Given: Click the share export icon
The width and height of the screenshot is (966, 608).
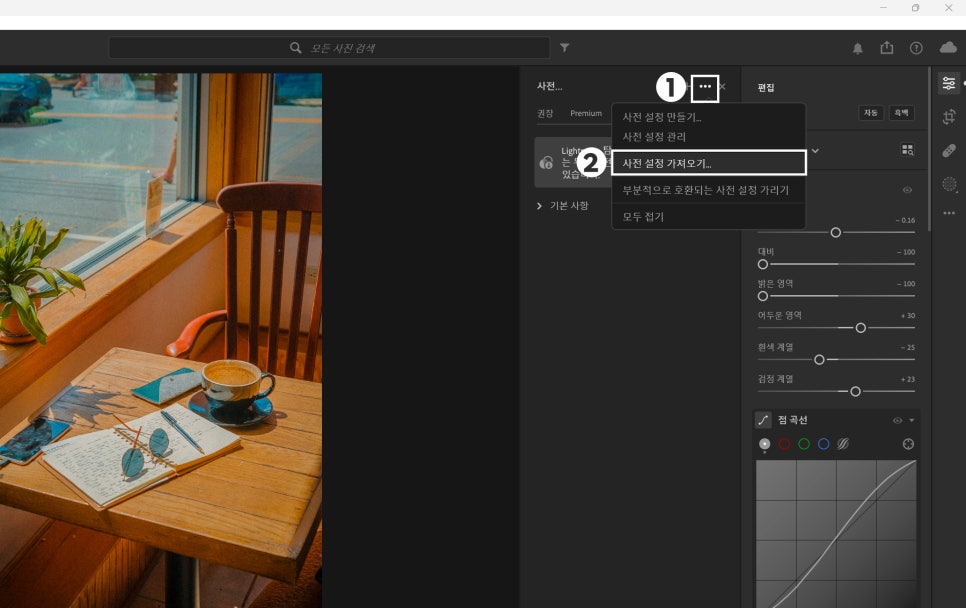Looking at the screenshot, I should click(x=886, y=48).
